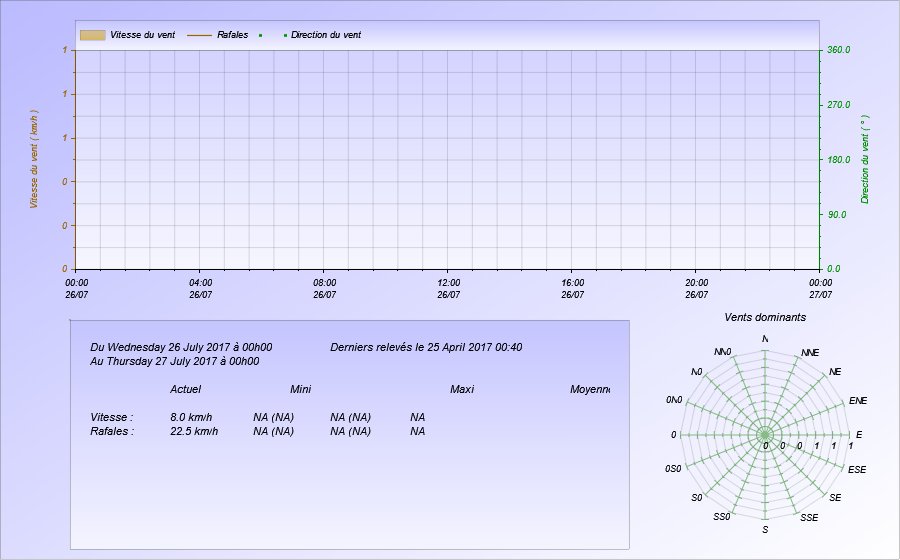Click the 'Vents dominants' chart title
The height and width of the screenshot is (560, 900).
pyautogui.click(x=765, y=317)
